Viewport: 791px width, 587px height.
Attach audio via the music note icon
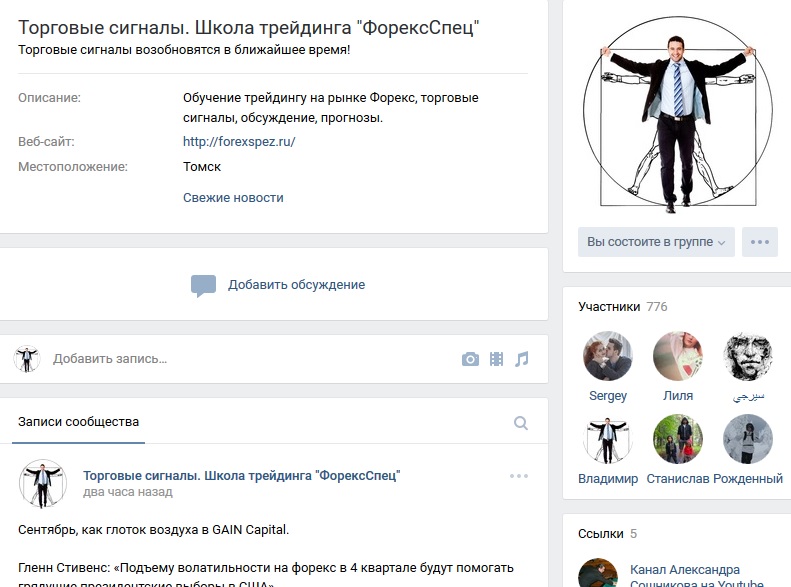[522, 359]
